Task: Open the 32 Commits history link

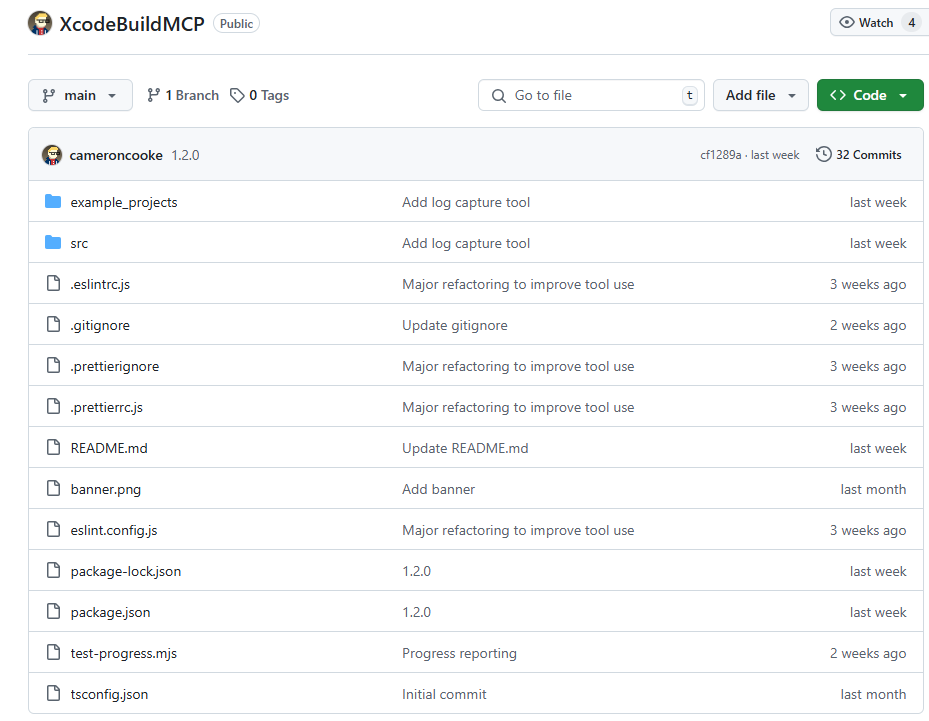Action: coord(859,155)
